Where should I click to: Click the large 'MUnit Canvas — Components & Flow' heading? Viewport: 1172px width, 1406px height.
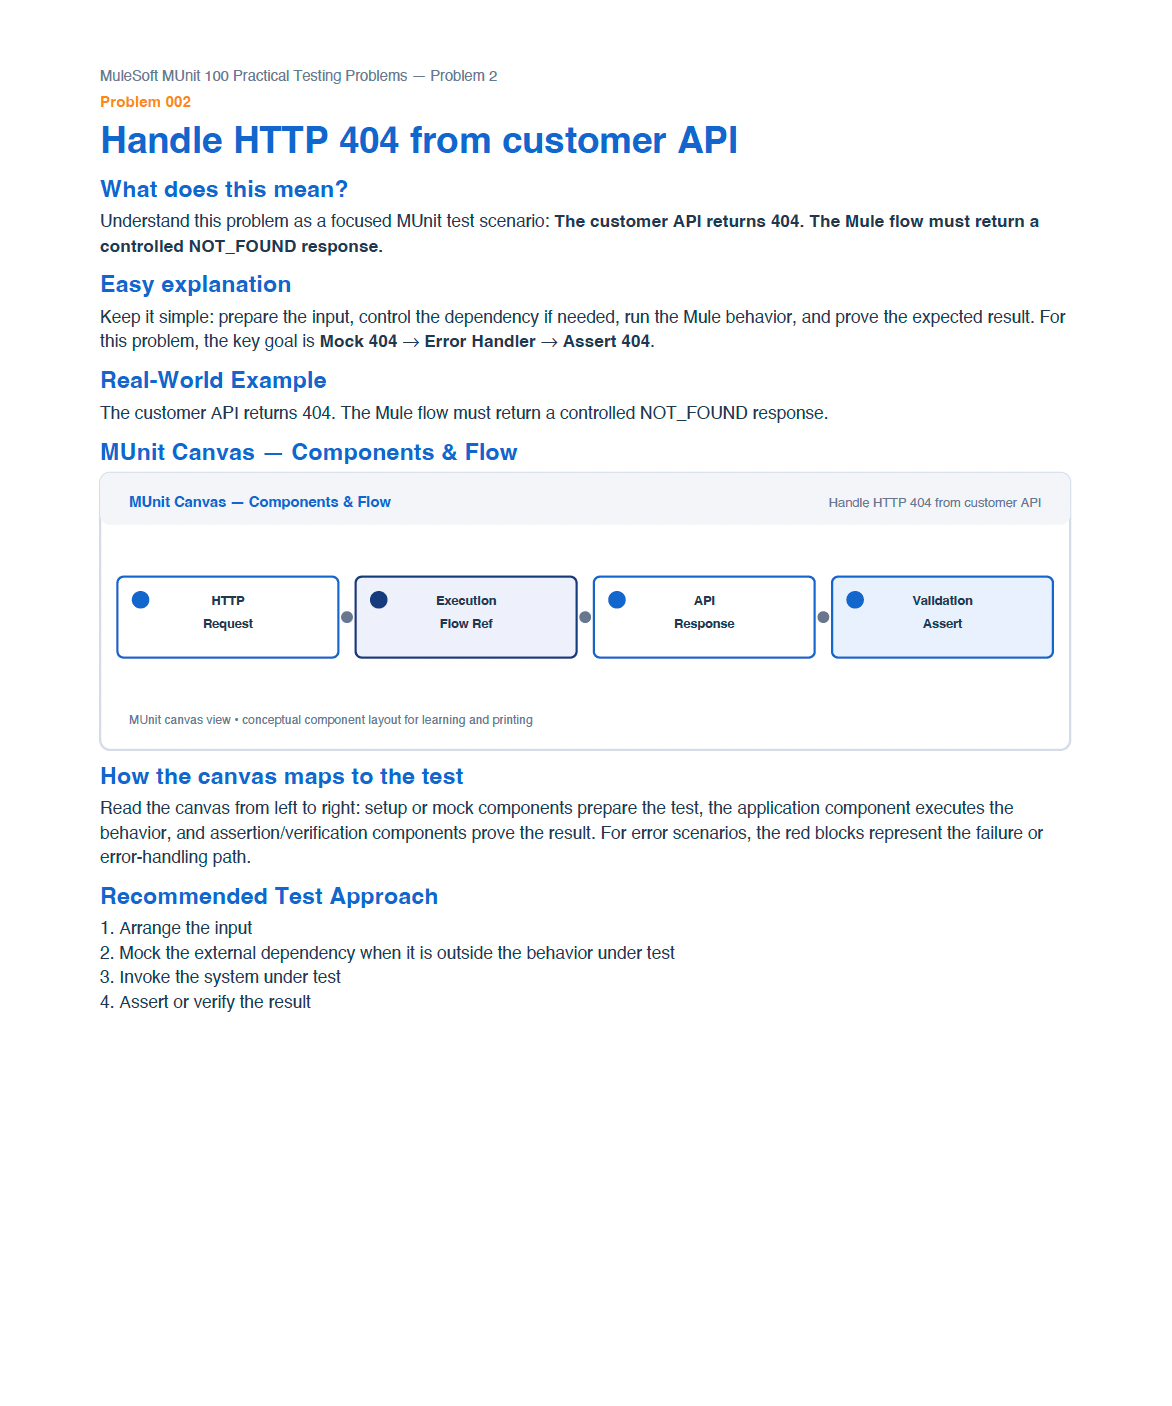(x=309, y=452)
